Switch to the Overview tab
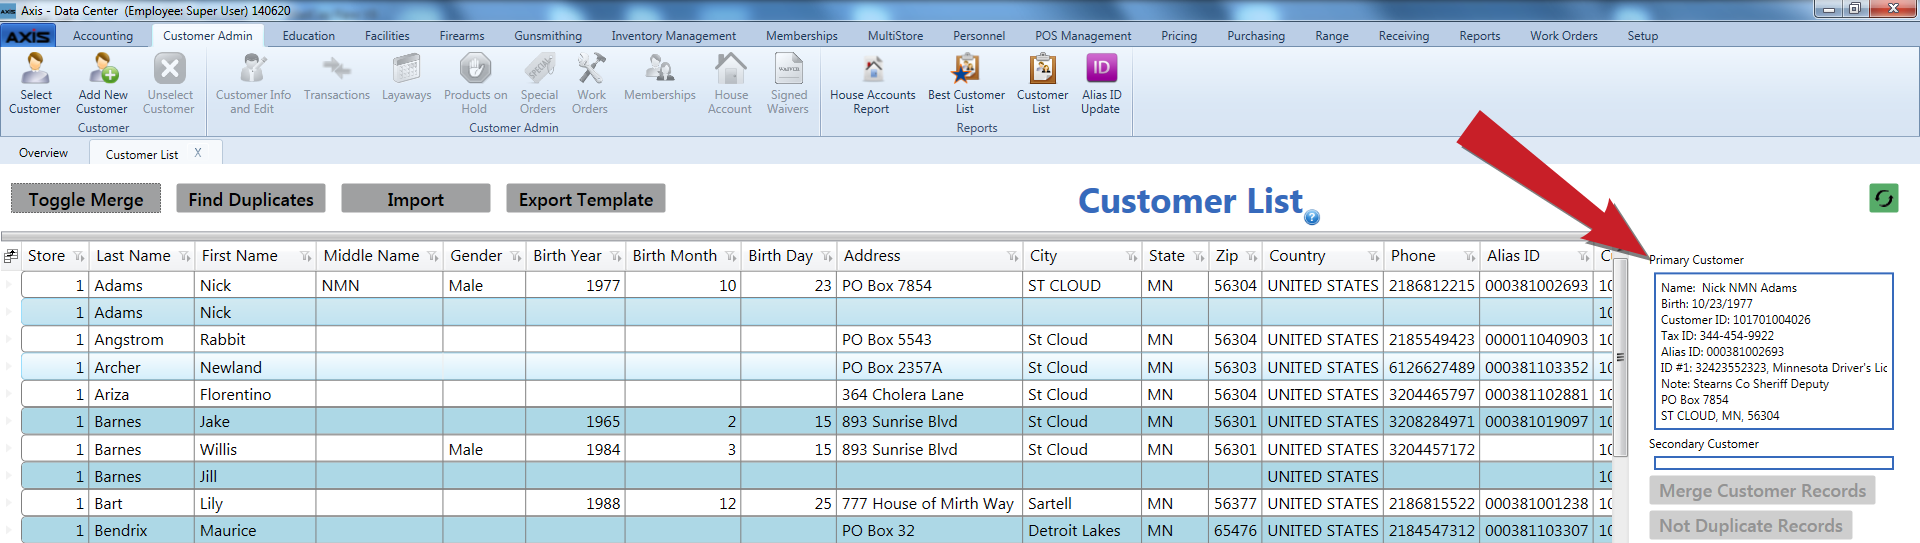1920x543 pixels. click(x=44, y=153)
